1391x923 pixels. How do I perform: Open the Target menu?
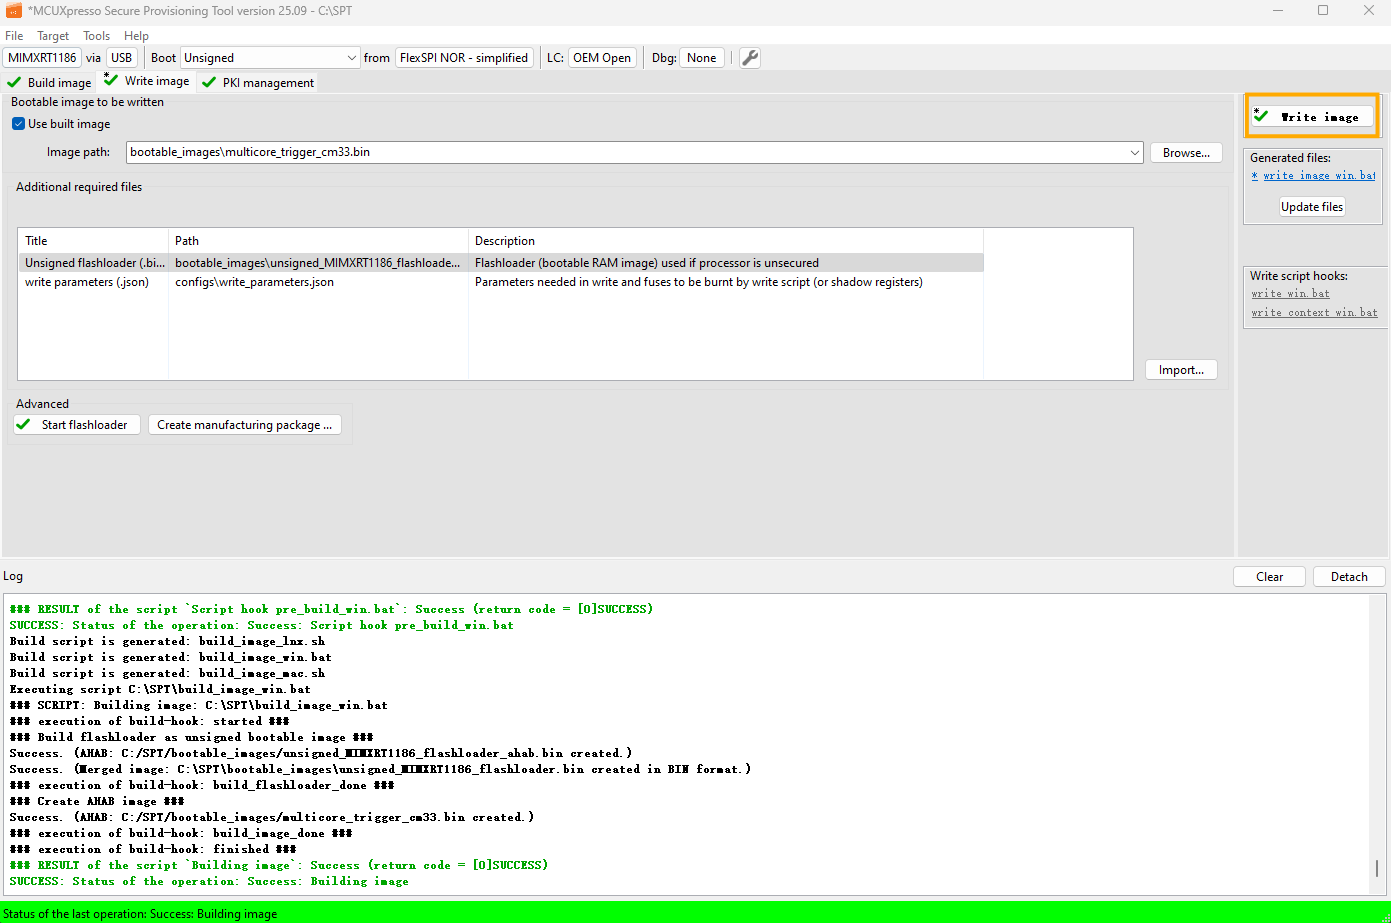53,36
